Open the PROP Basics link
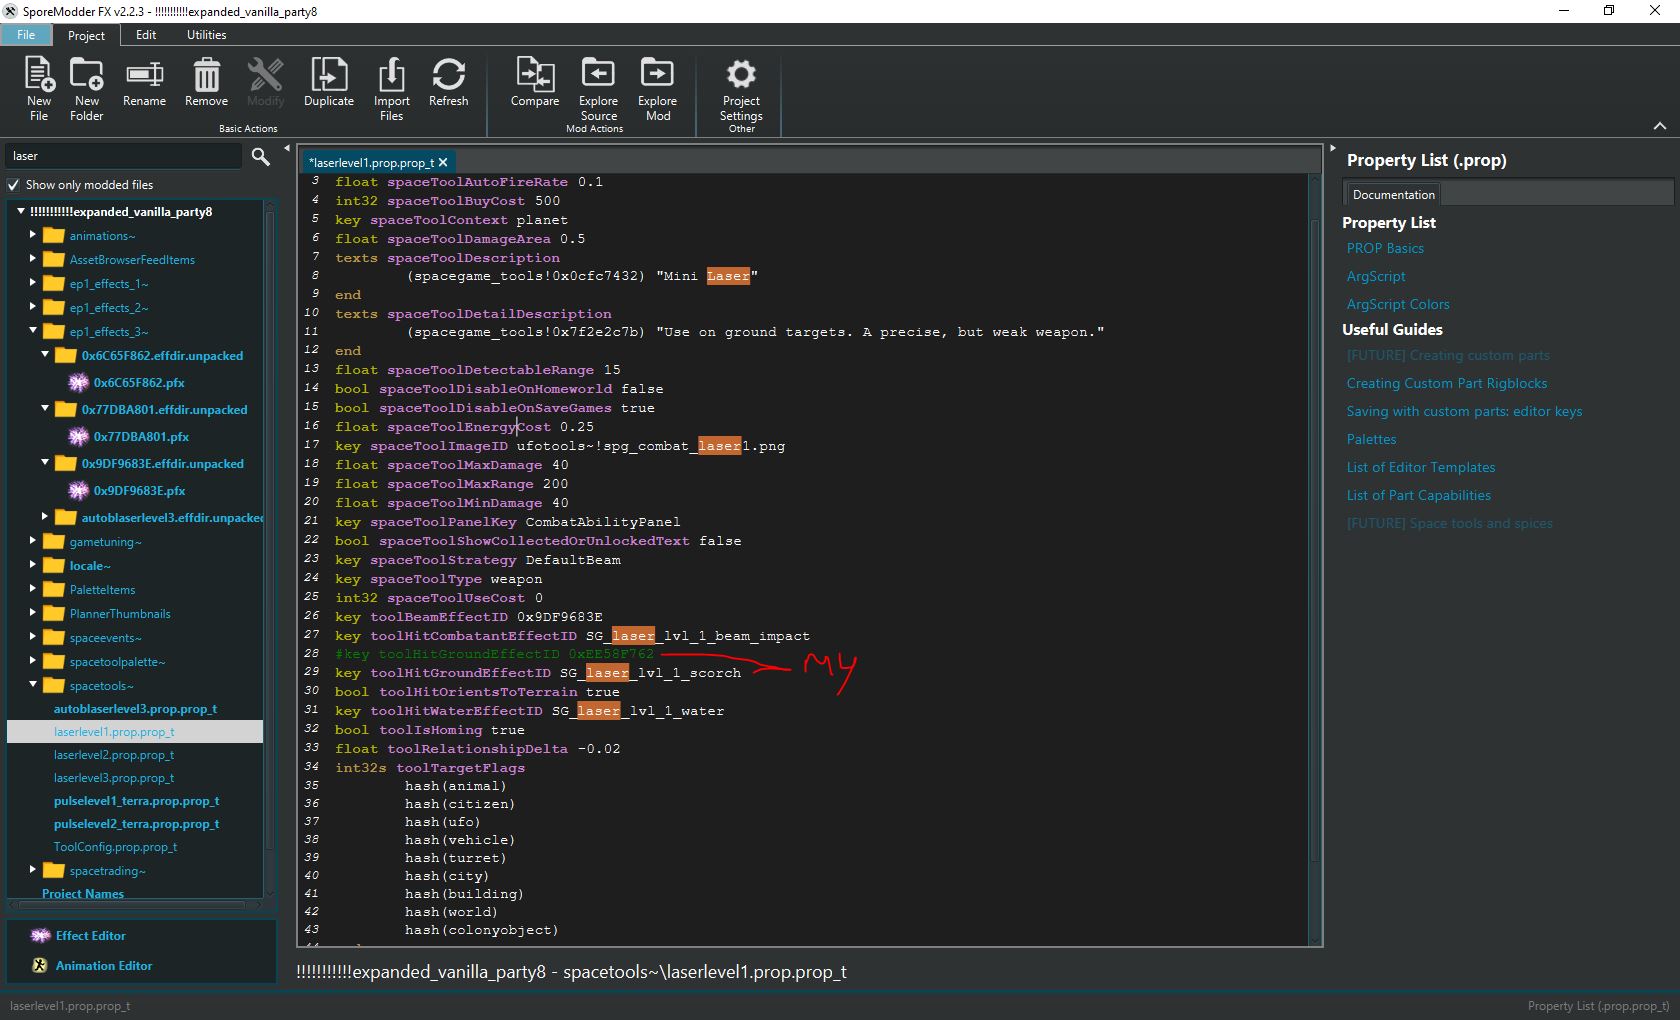The height and width of the screenshot is (1020, 1680). [1385, 248]
